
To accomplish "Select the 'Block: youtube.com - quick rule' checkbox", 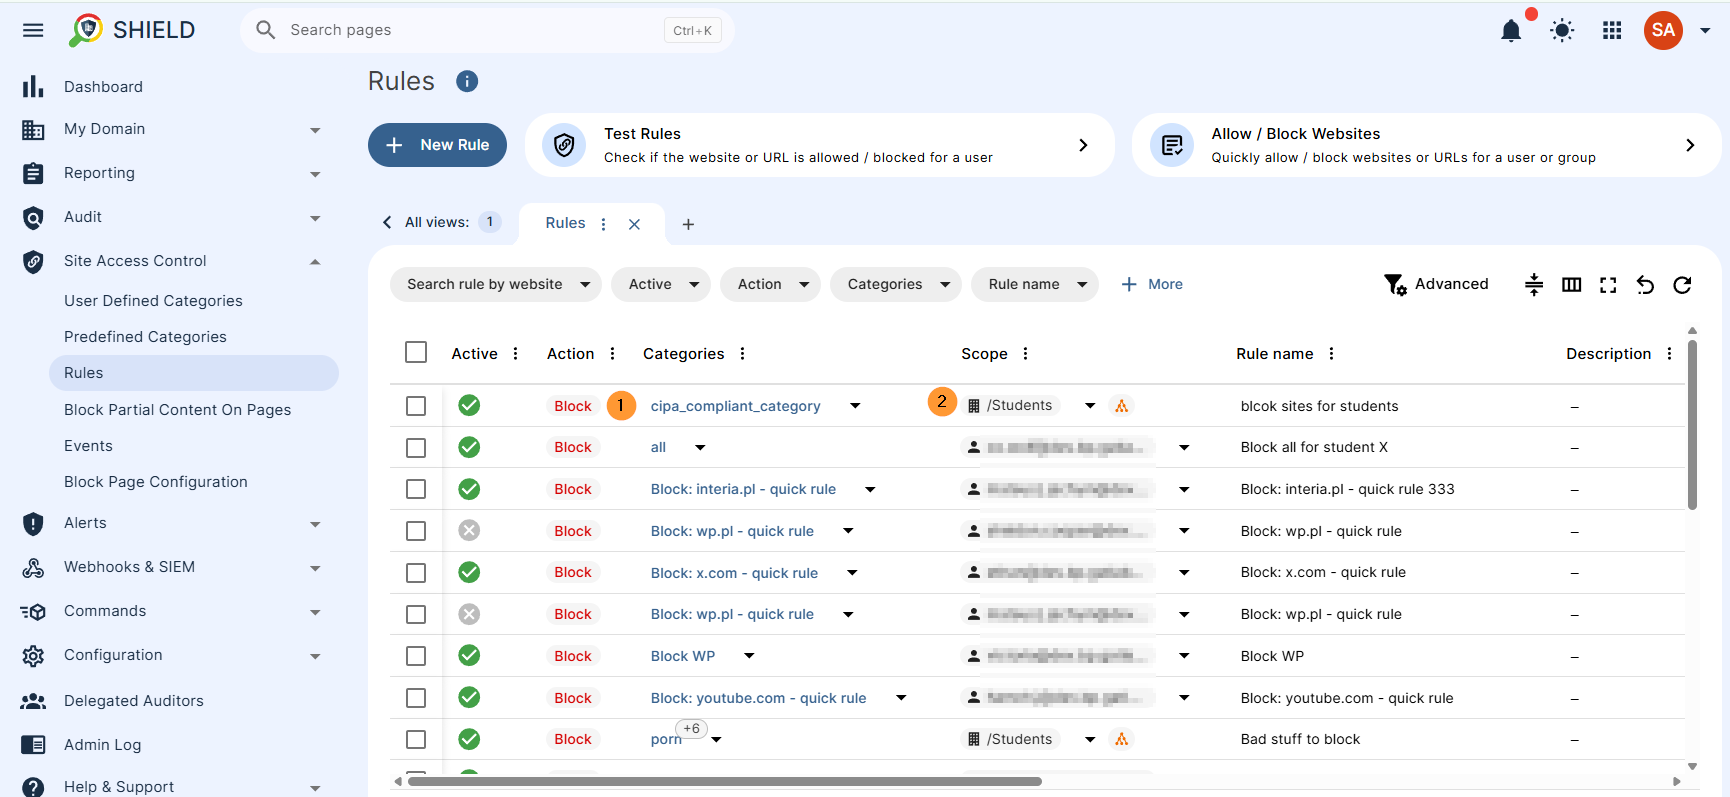I will coord(416,698).
